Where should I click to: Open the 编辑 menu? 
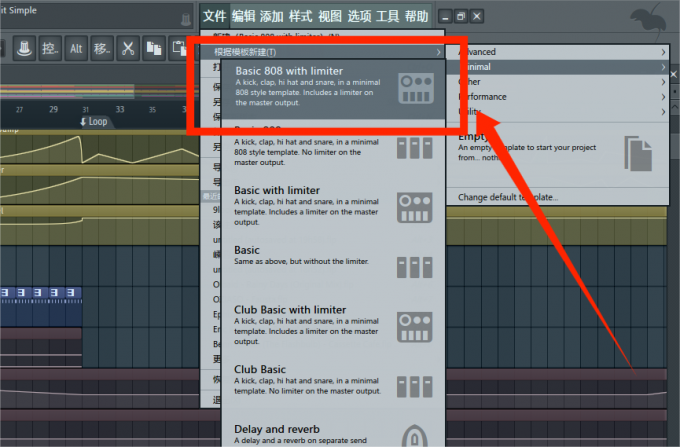pos(243,16)
